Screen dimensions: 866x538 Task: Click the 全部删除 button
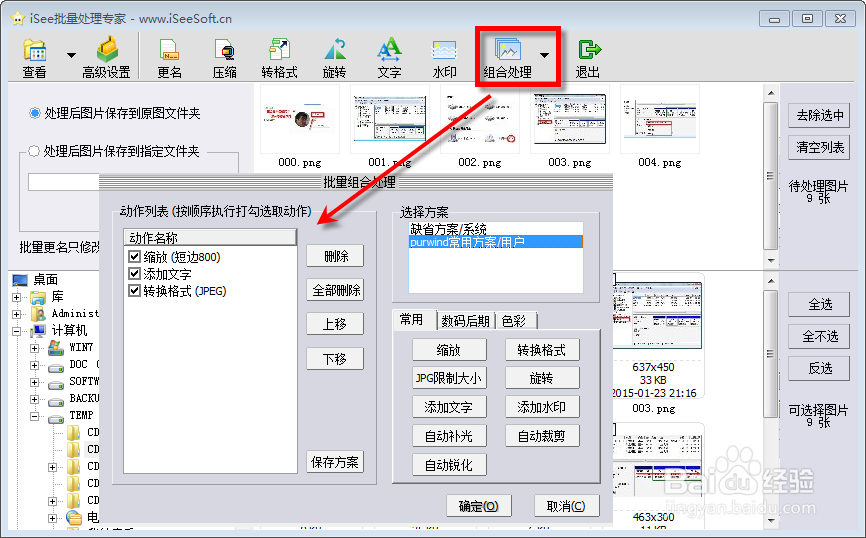pyautogui.click(x=335, y=290)
